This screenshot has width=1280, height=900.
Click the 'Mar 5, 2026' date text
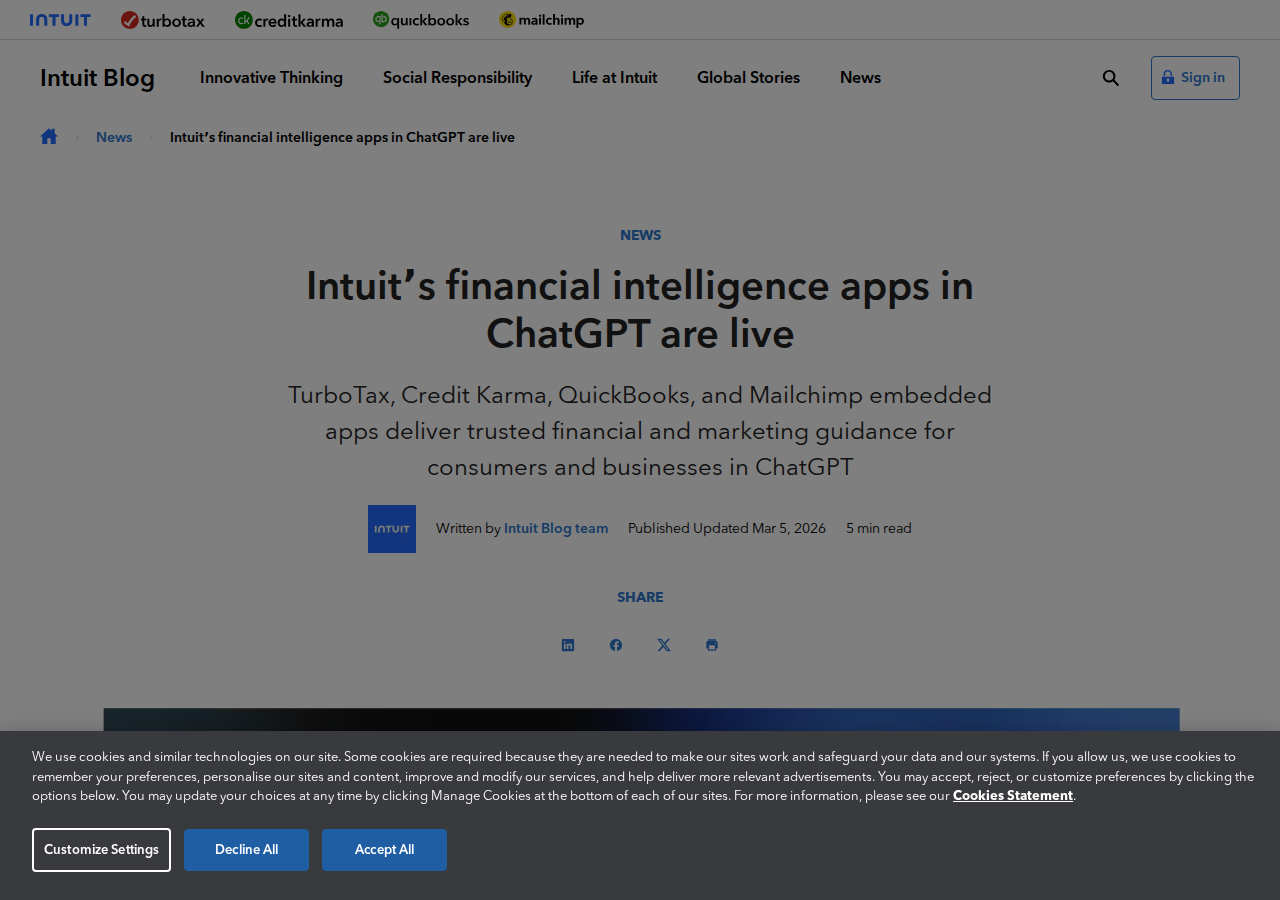tap(789, 529)
